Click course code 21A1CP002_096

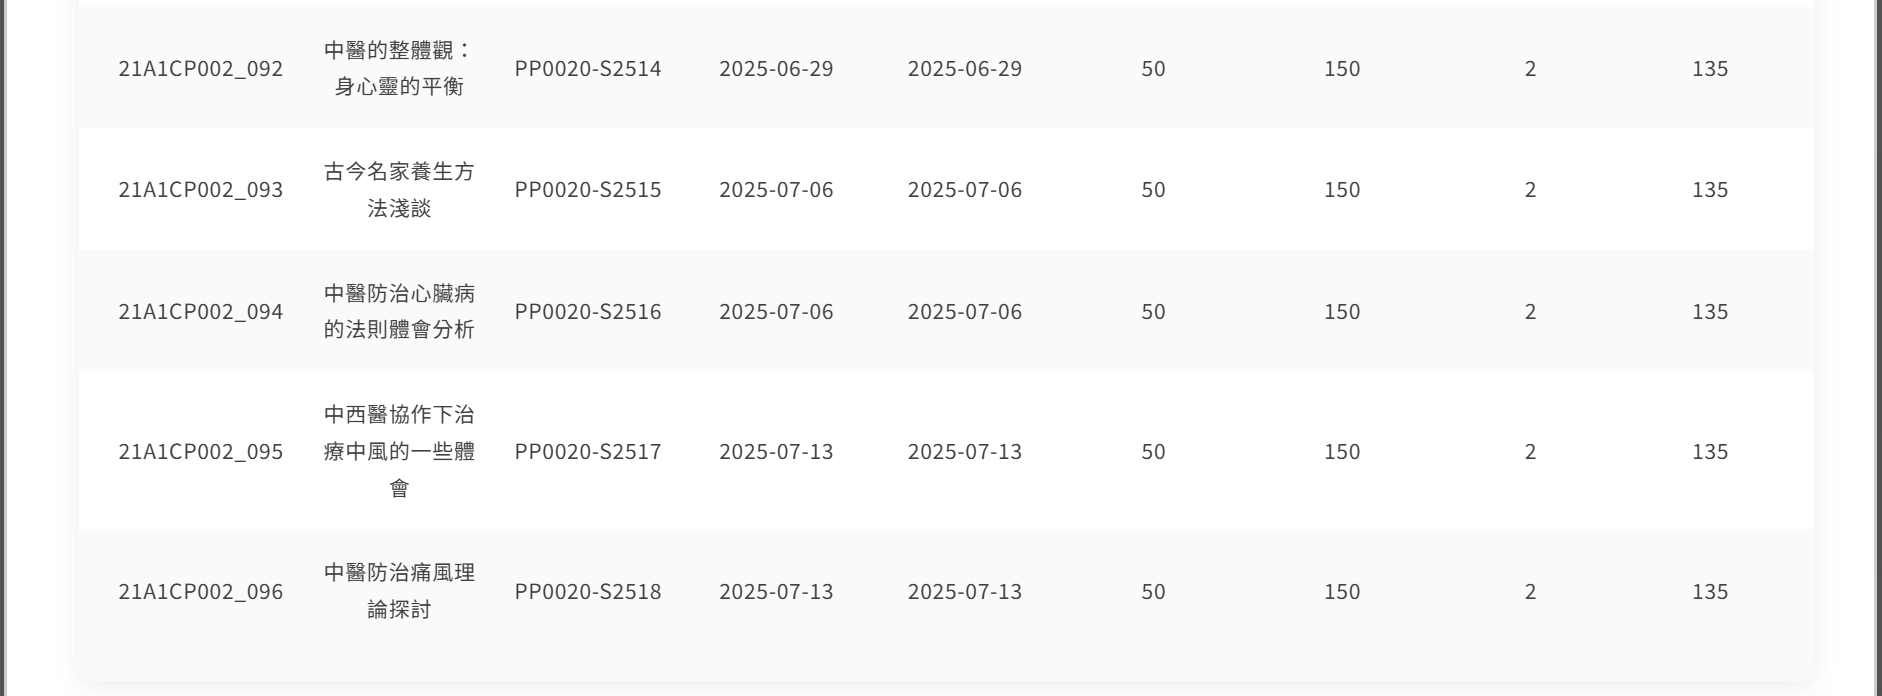coord(201,592)
